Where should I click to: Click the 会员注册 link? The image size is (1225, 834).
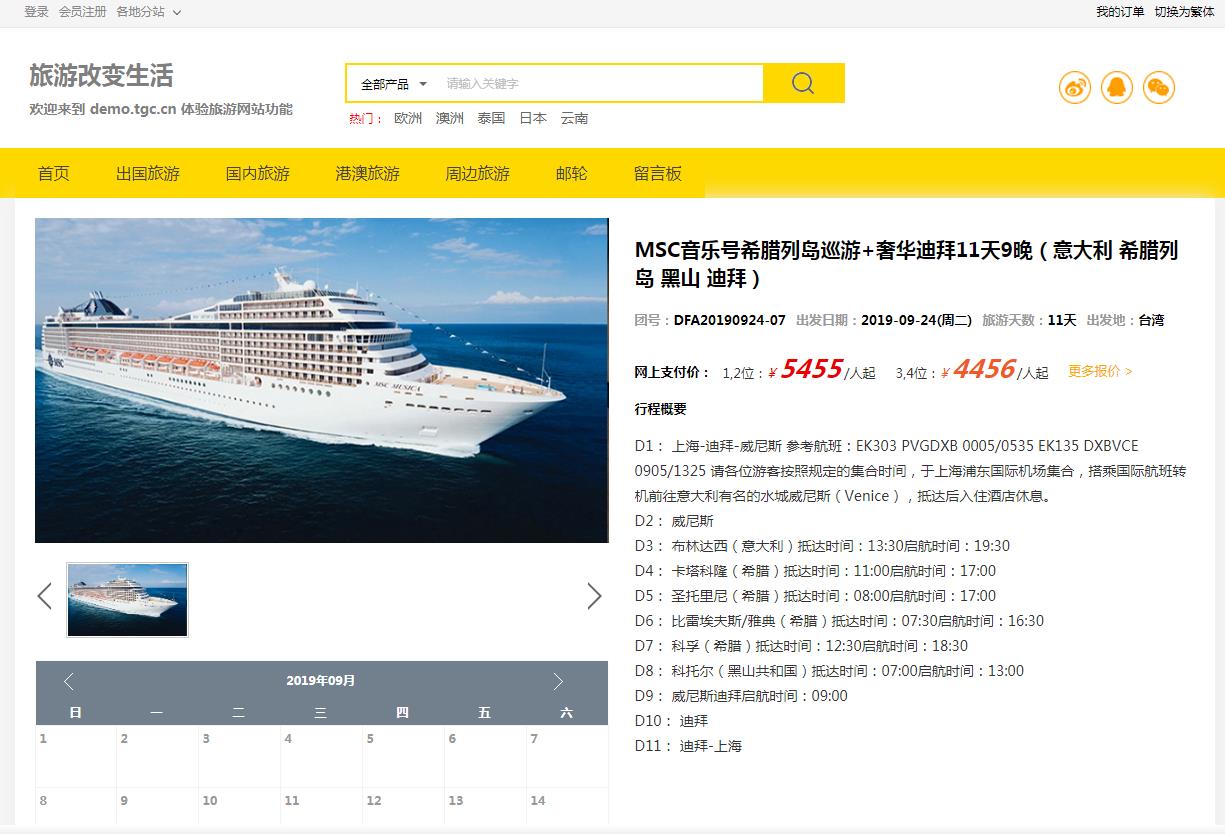(x=83, y=12)
